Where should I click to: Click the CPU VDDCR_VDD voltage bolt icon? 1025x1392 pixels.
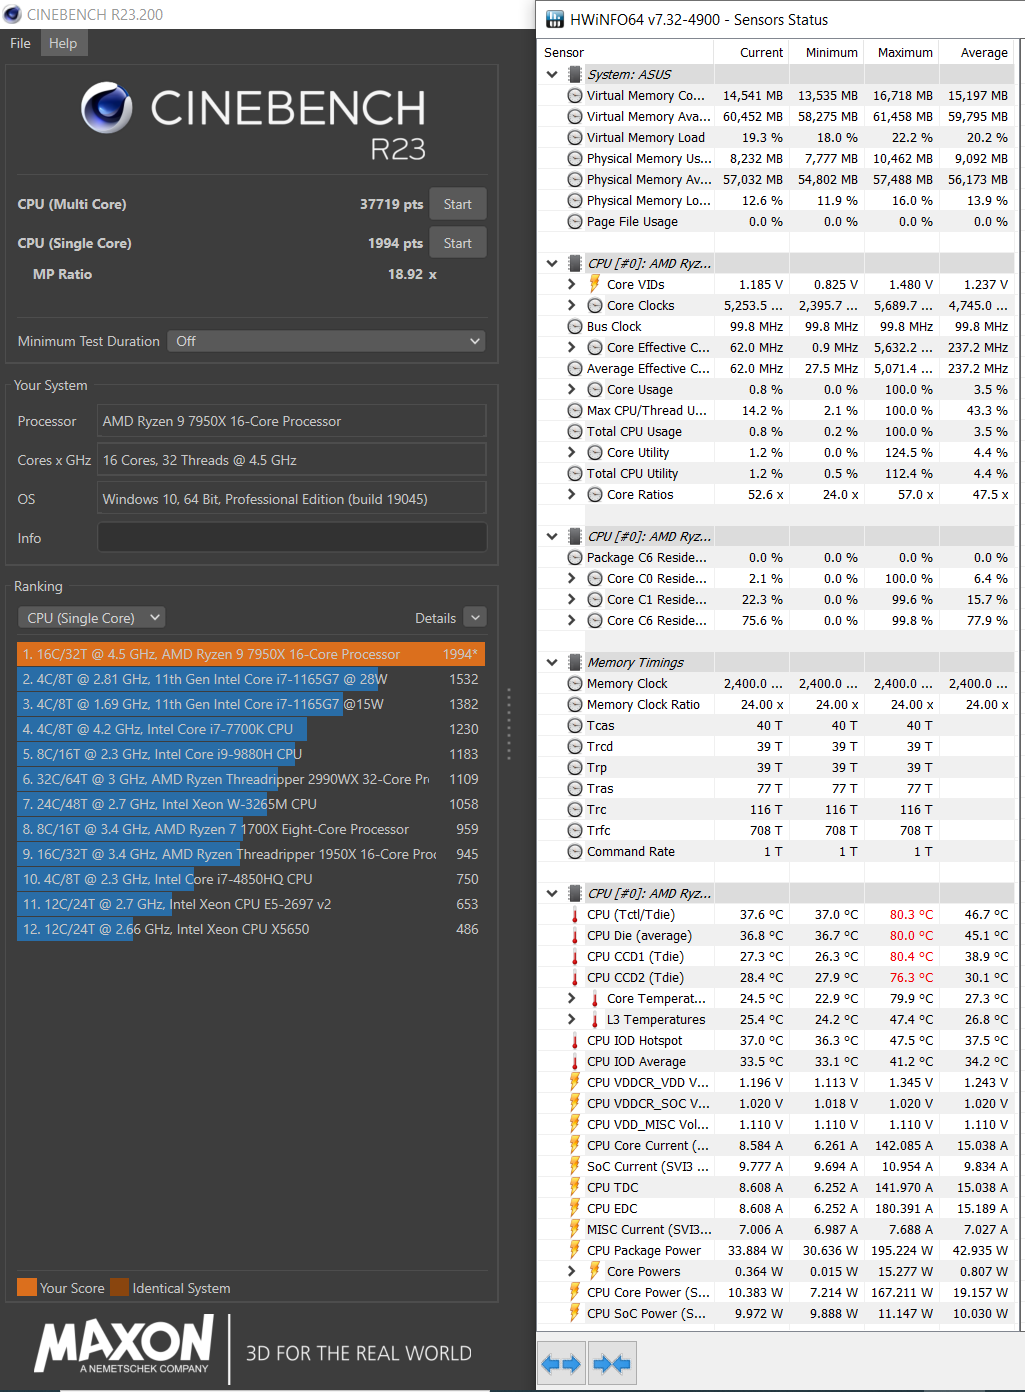575,1082
